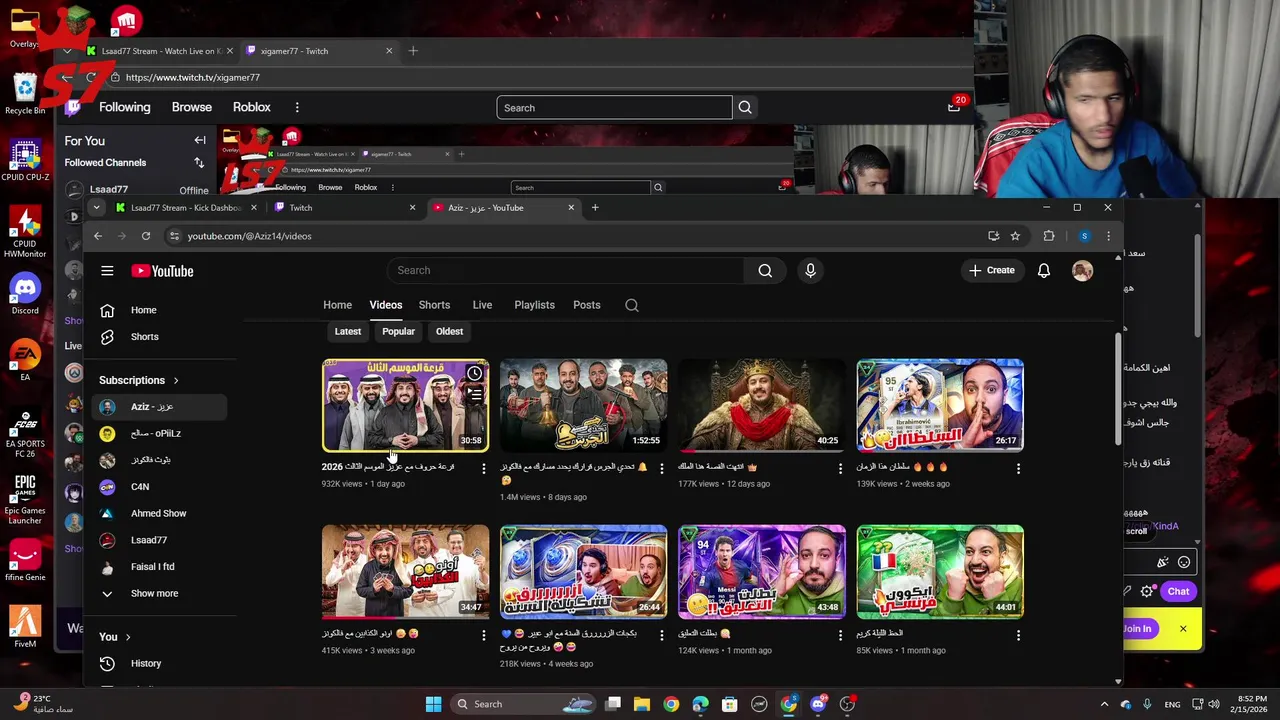This screenshot has width=1280, height=720.
Task: Open tab search dropdown in Twitch window
Action: (67, 51)
